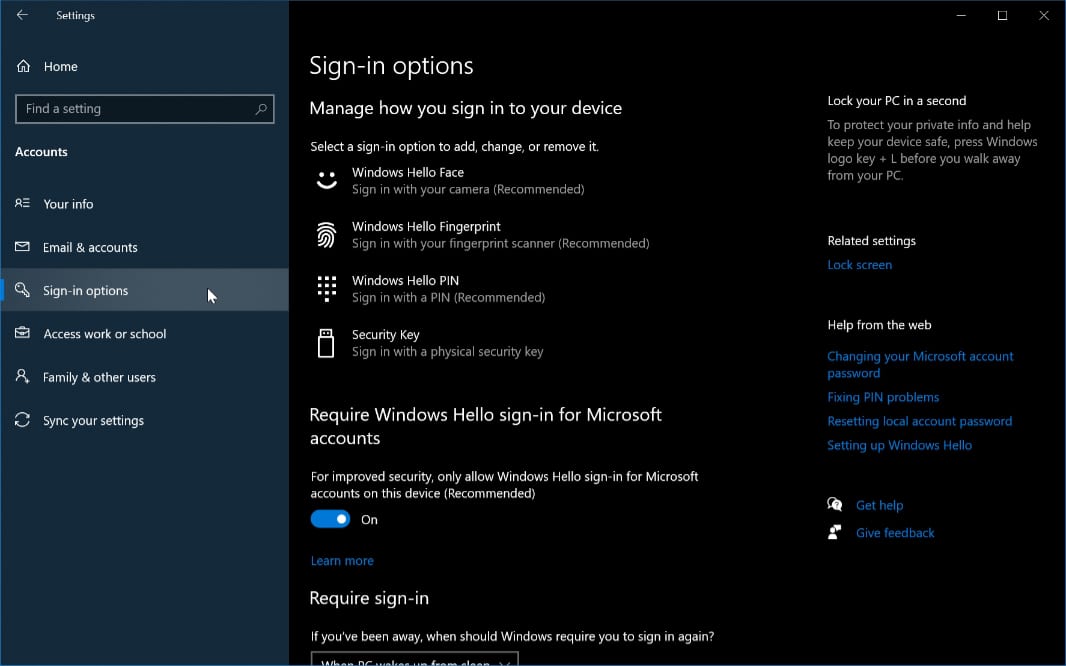This screenshot has width=1066, height=666.
Task: Click the Home icon in sidebar
Action: (x=23, y=66)
